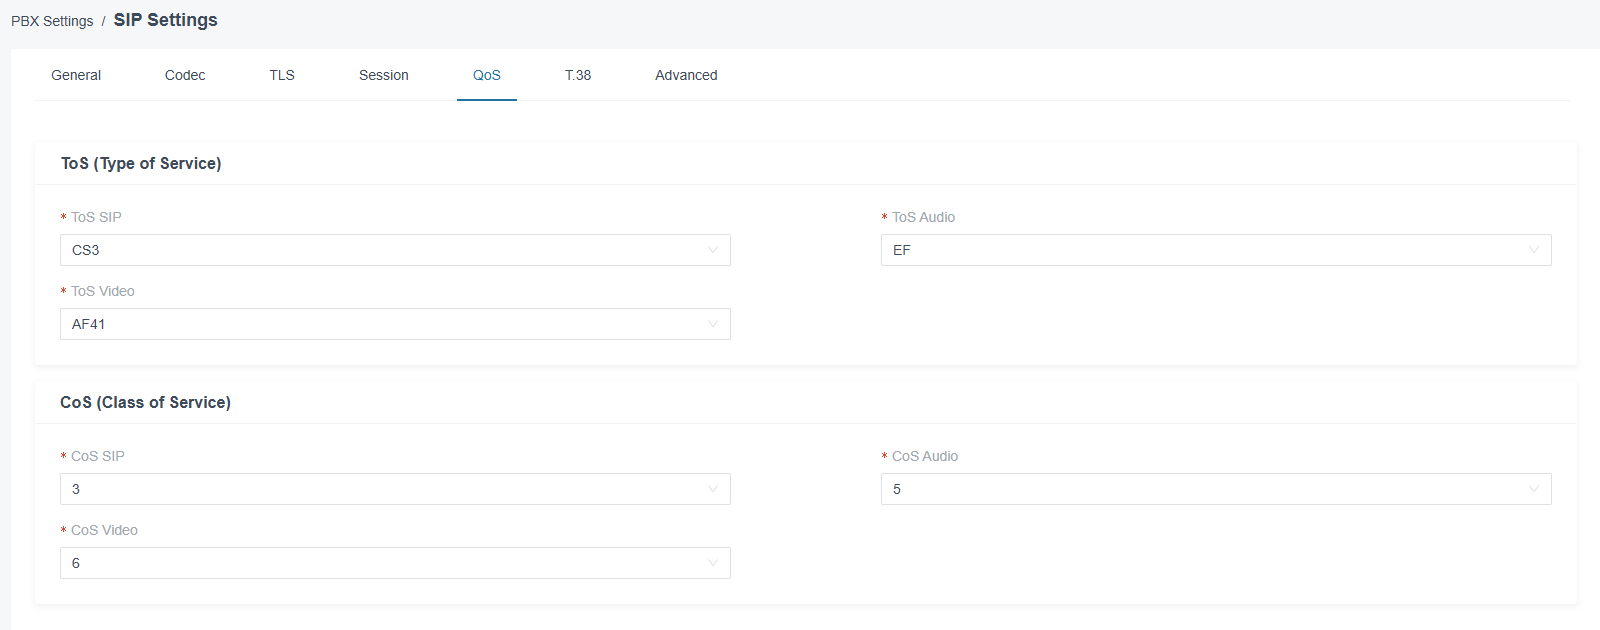Click the CoS SIP dropdown arrow
Screen dimensions: 1600x630
pos(713,489)
